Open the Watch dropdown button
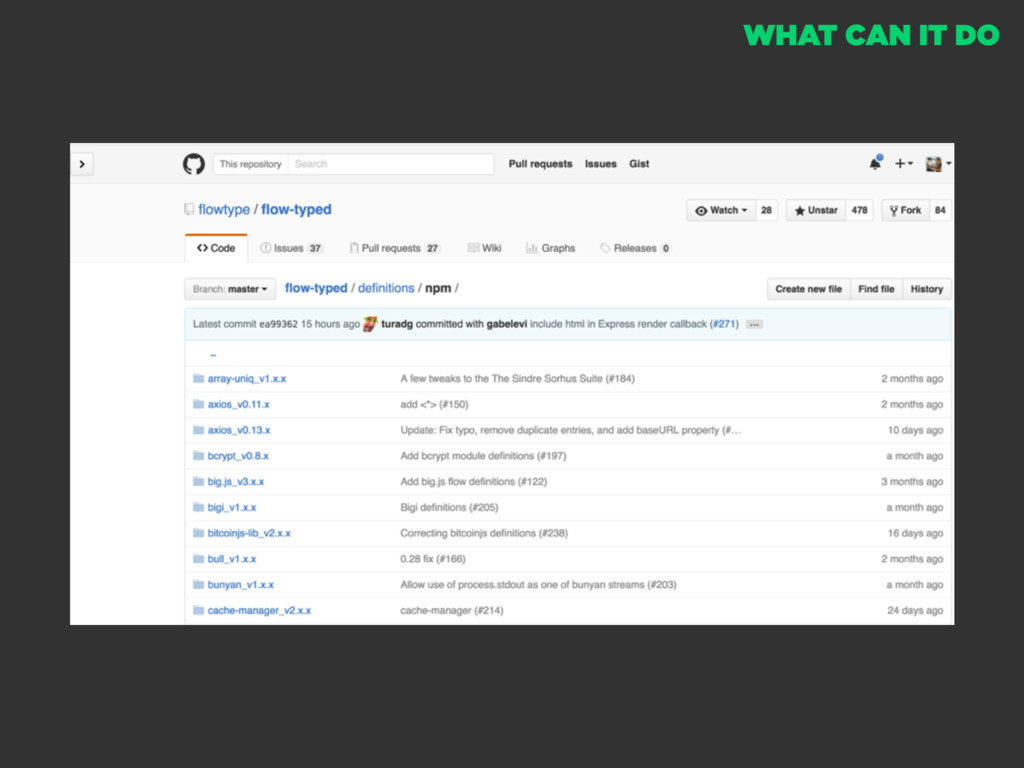This screenshot has height=768, width=1024. click(x=721, y=210)
